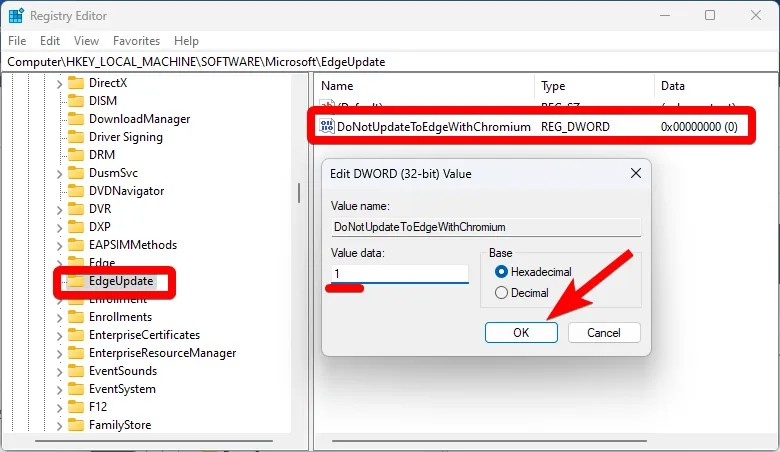This screenshot has width=780, height=452.
Task: Click the EventSounds folder icon
Action: point(76,371)
